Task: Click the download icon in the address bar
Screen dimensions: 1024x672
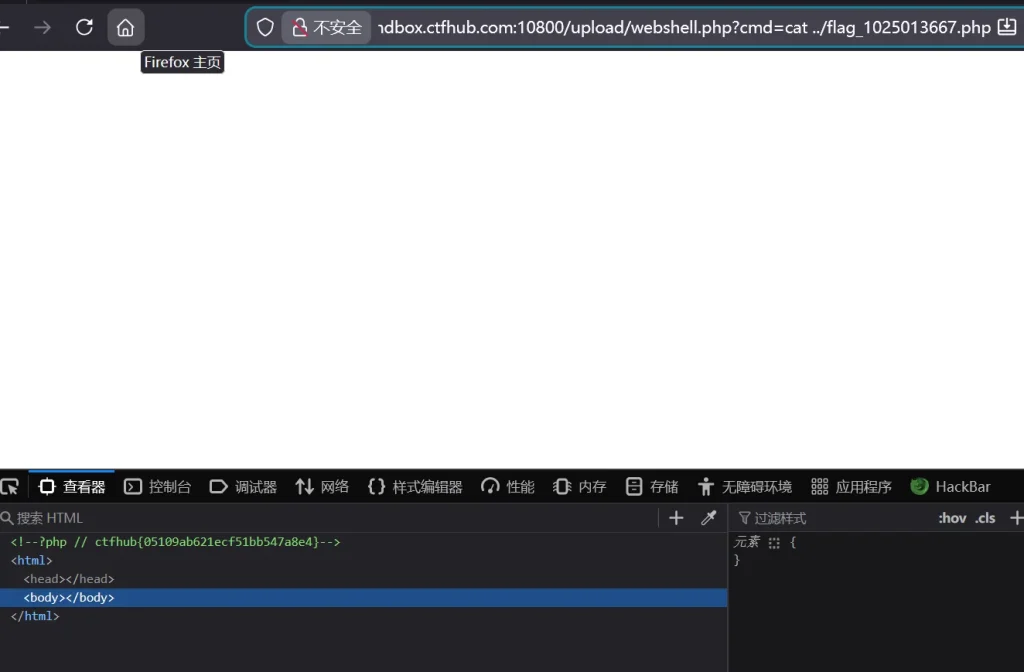Action: click(1007, 27)
